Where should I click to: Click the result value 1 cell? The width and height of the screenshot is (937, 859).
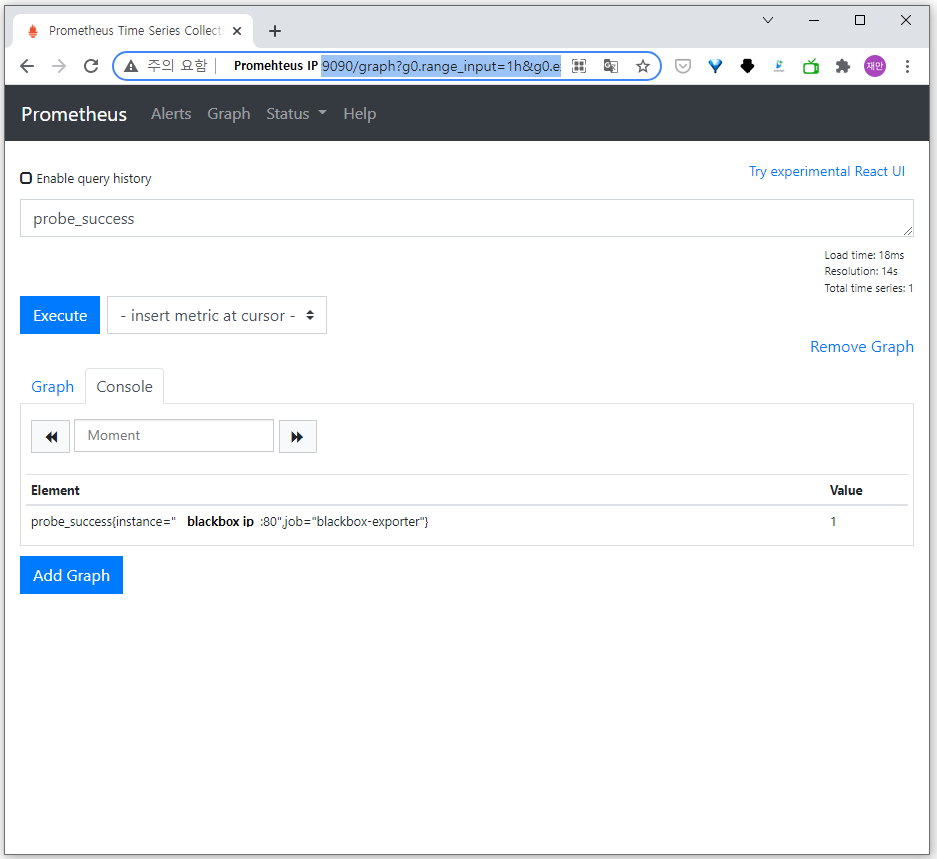pos(833,522)
